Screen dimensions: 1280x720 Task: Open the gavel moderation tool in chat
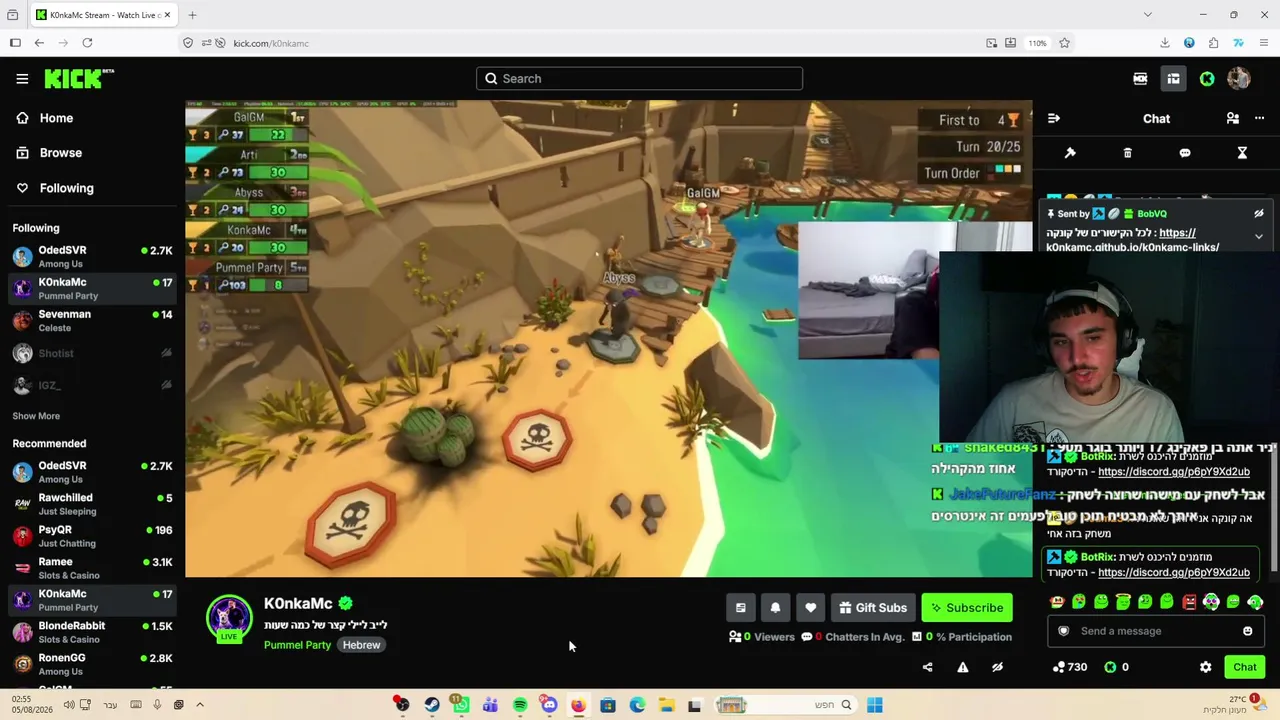tap(1070, 153)
